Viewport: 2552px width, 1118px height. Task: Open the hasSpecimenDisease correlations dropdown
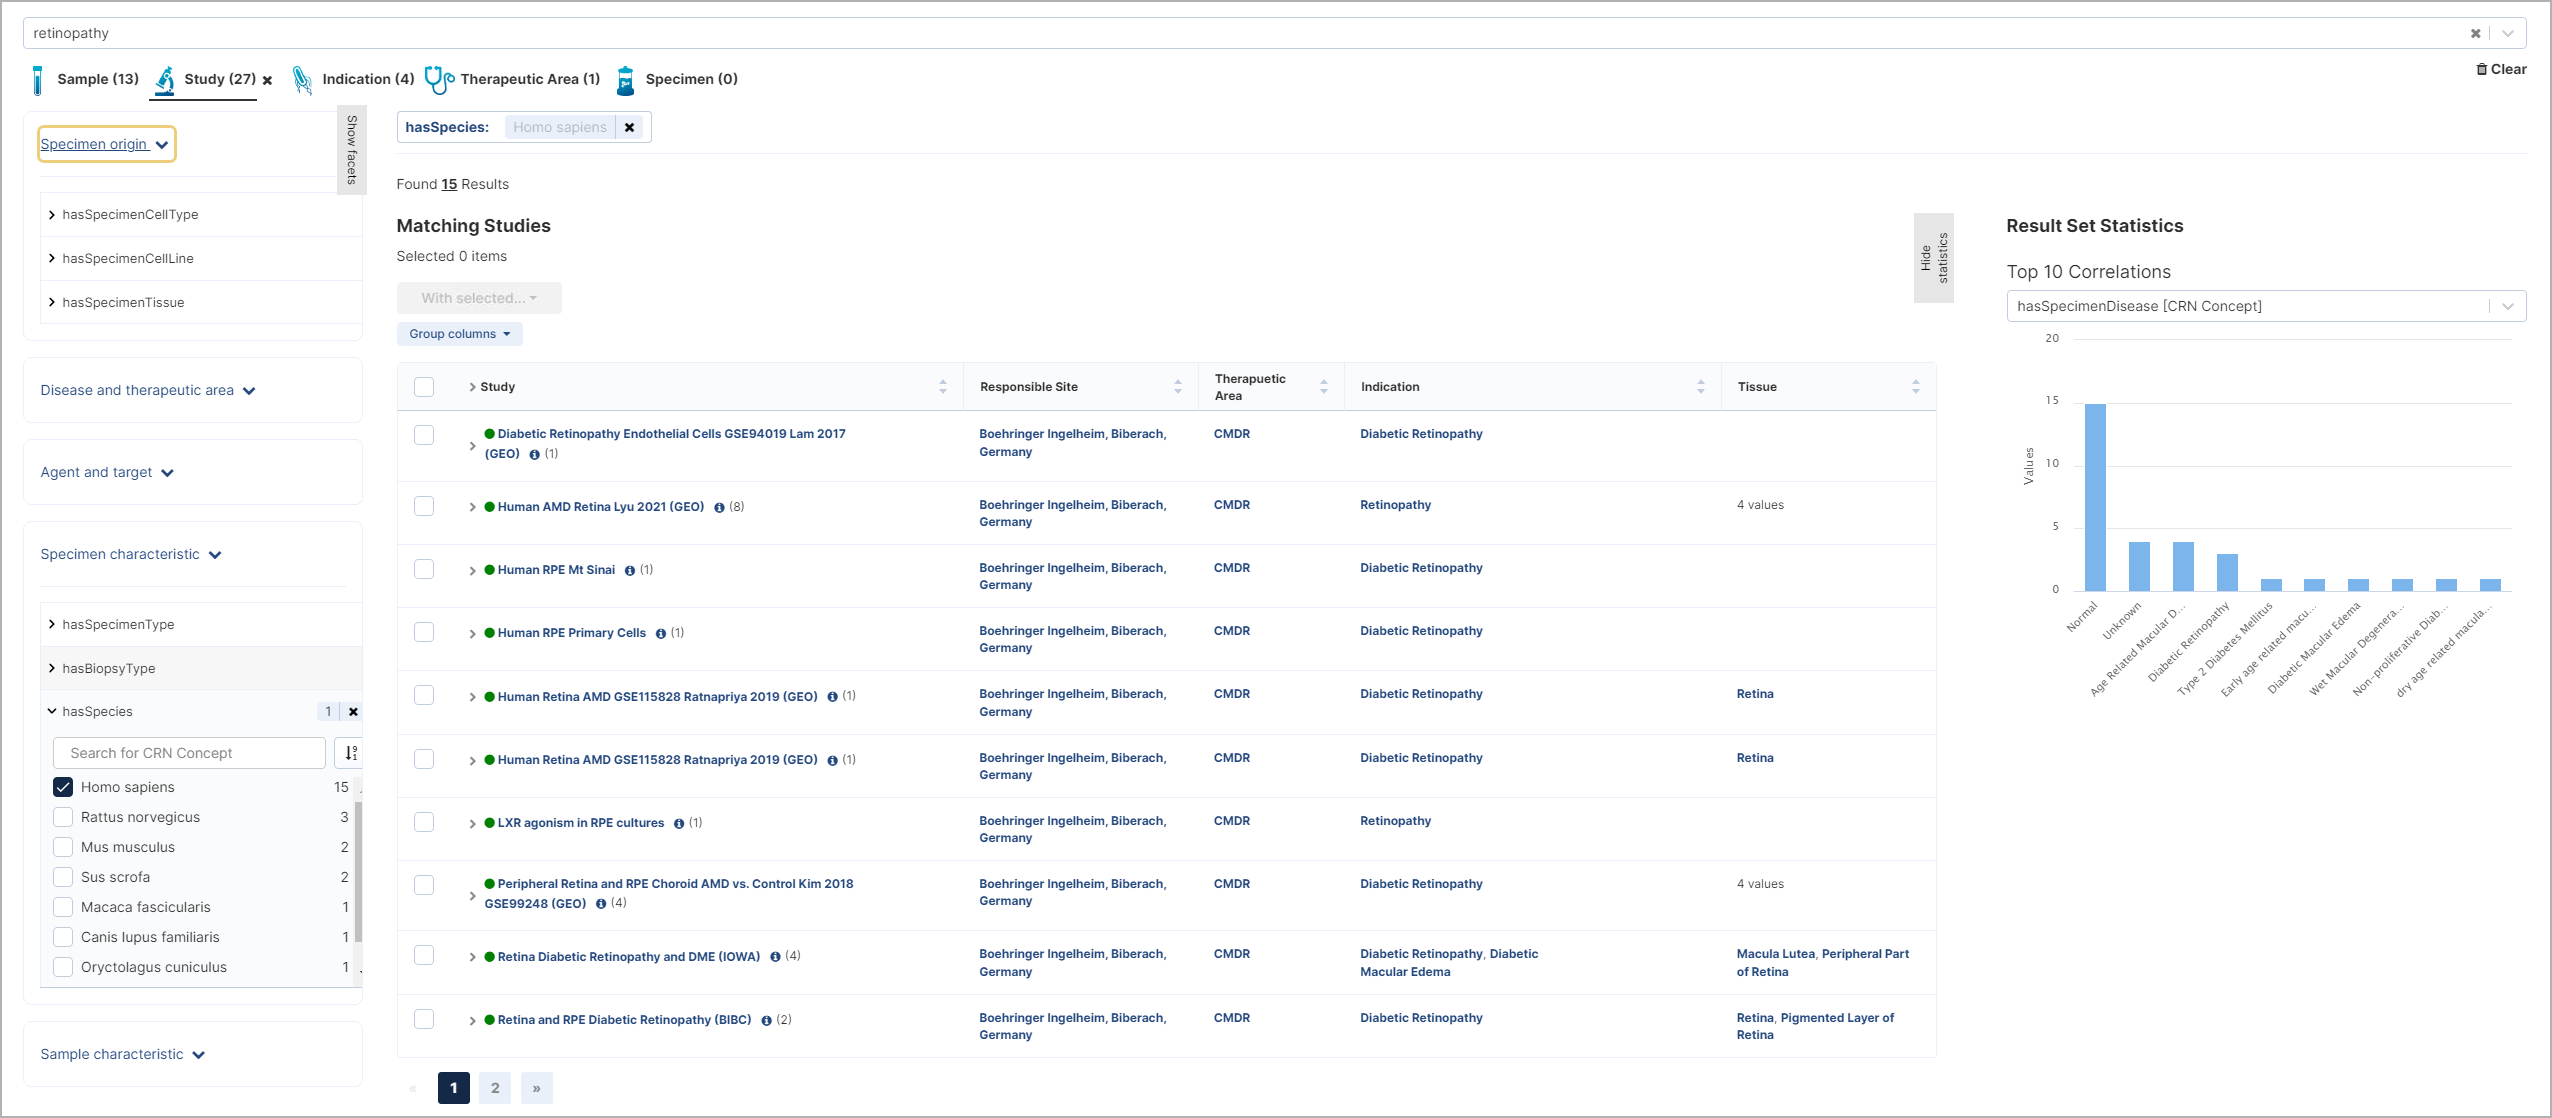click(x=2266, y=306)
